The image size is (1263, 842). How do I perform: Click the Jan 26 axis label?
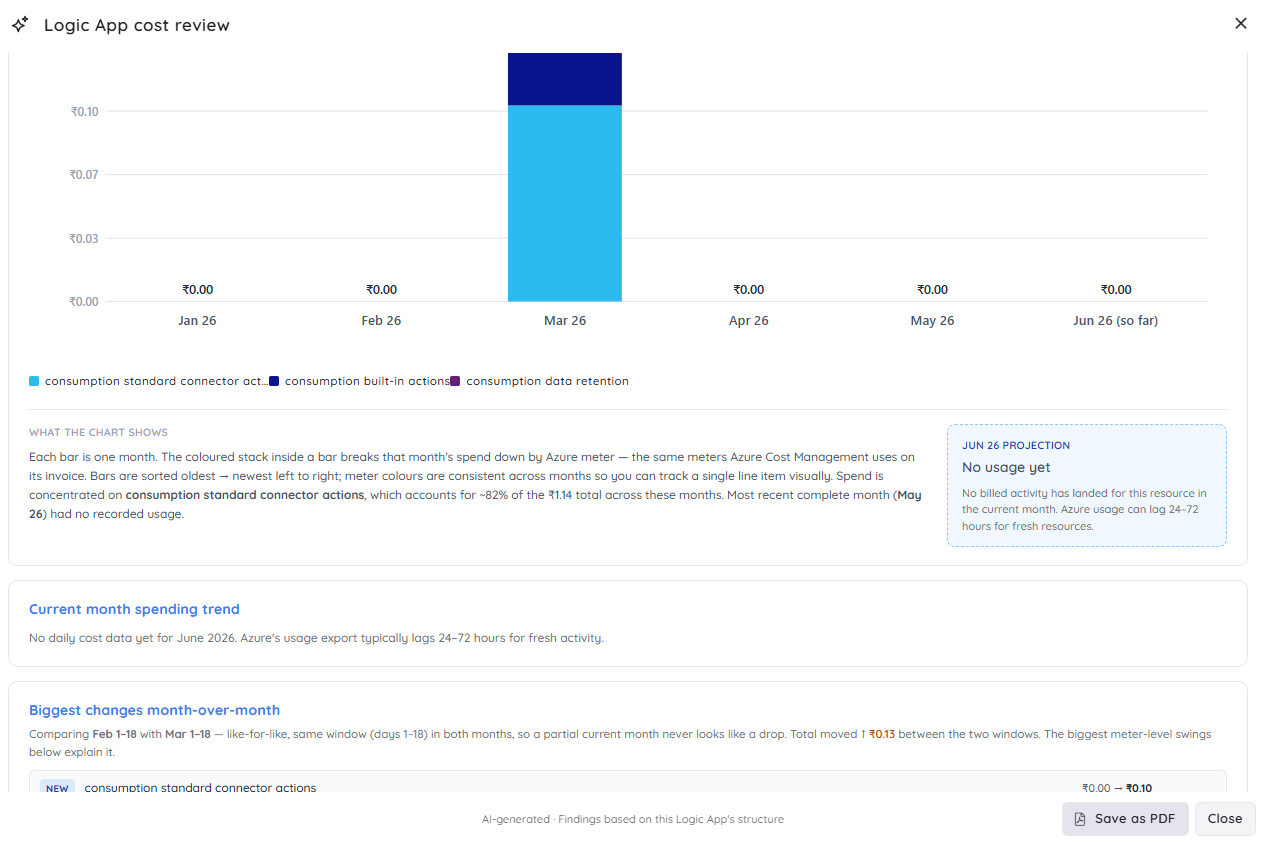pos(197,321)
